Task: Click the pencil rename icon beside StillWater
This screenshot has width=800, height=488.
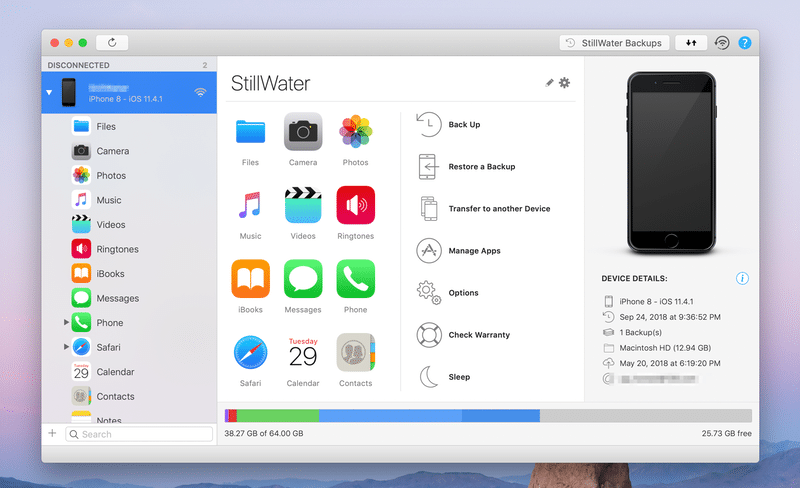Action: [549, 83]
